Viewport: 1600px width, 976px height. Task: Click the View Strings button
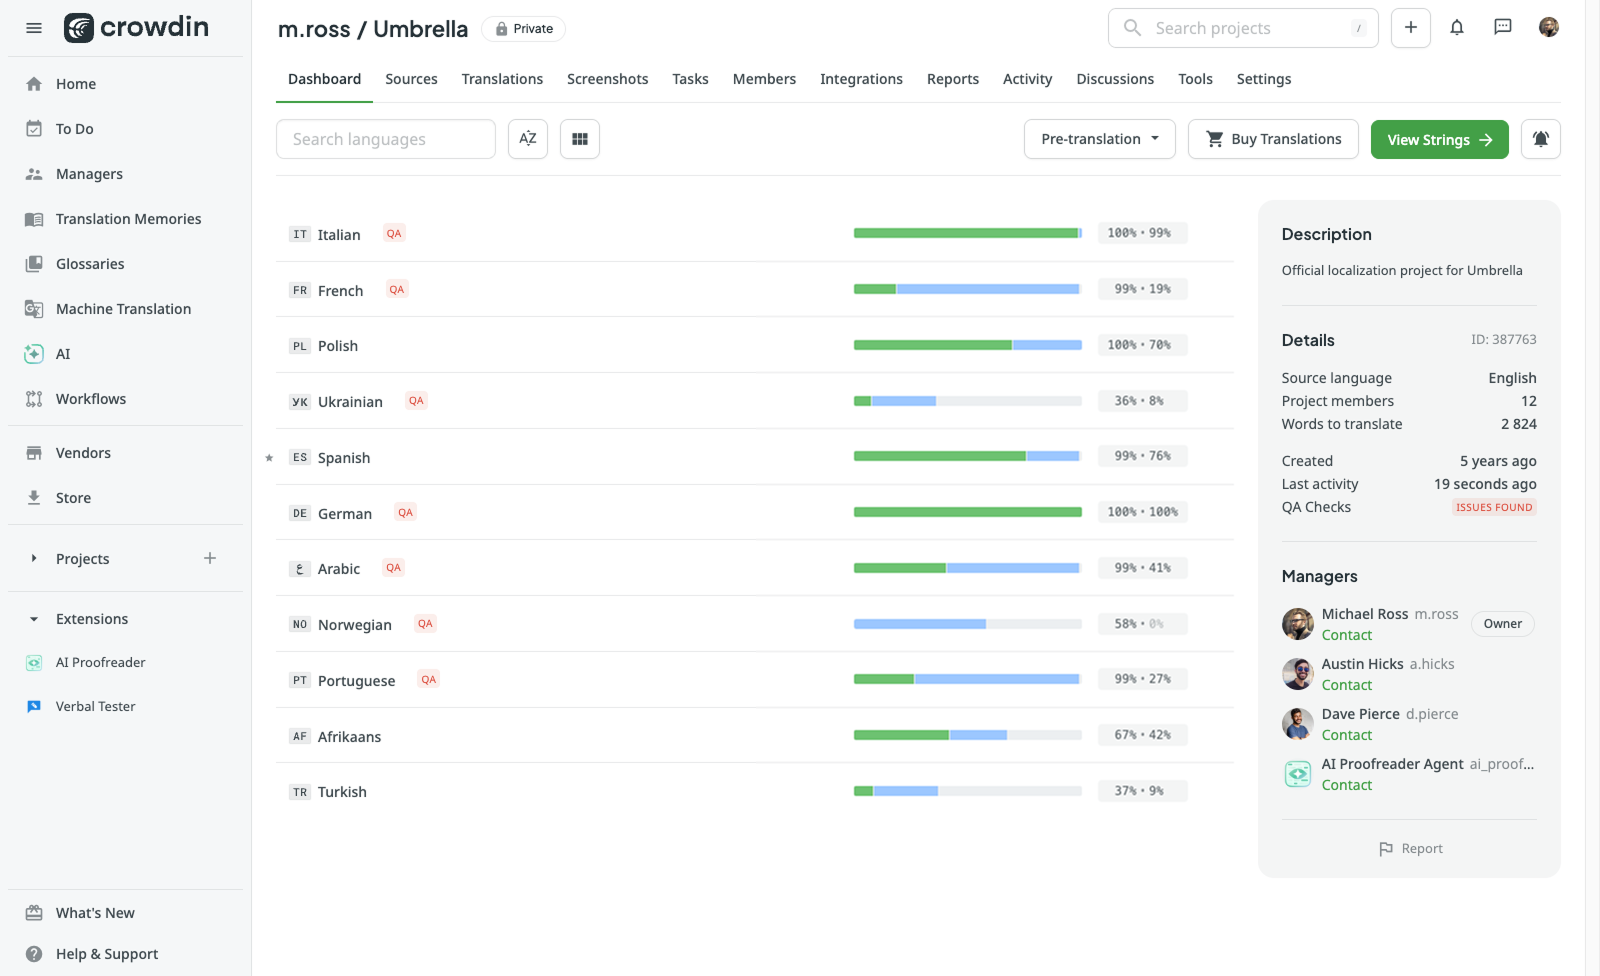(1439, 139)
